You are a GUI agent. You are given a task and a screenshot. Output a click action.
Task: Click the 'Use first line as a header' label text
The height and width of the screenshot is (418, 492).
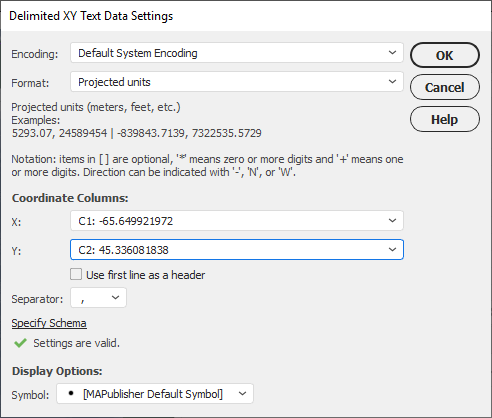145,275
